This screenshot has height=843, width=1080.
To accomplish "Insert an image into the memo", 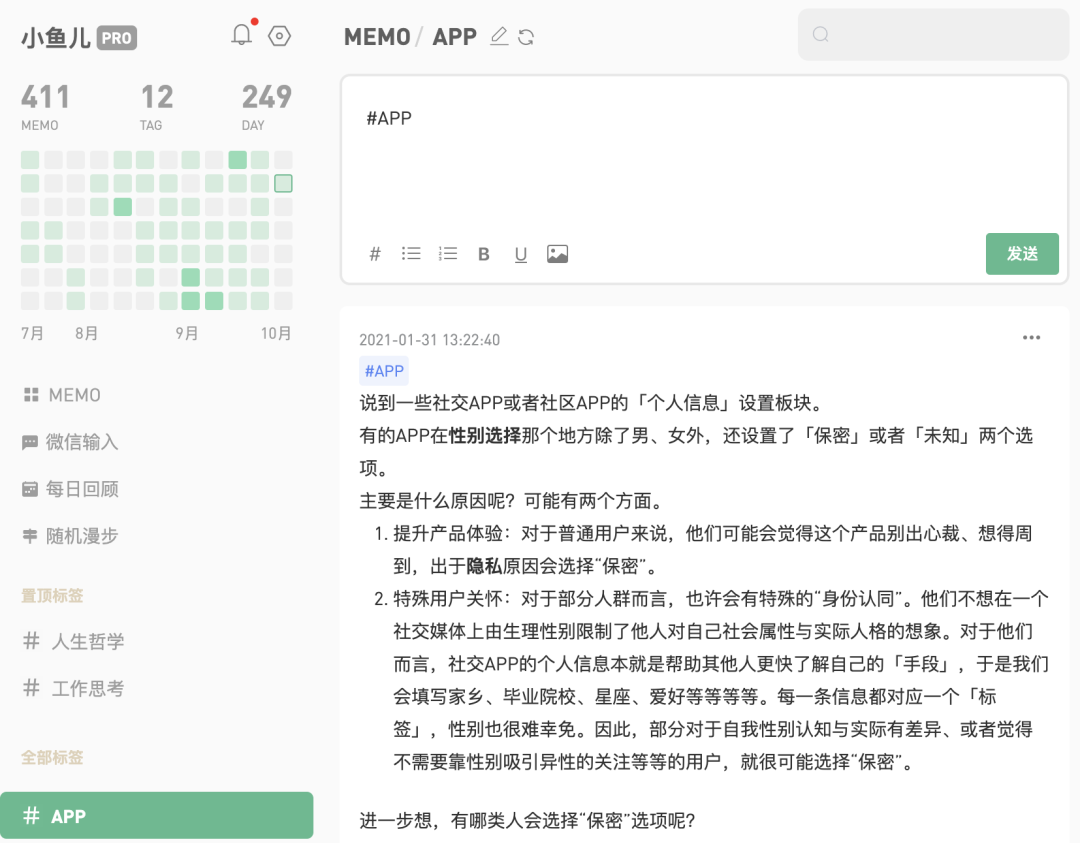I will point(557,254).
